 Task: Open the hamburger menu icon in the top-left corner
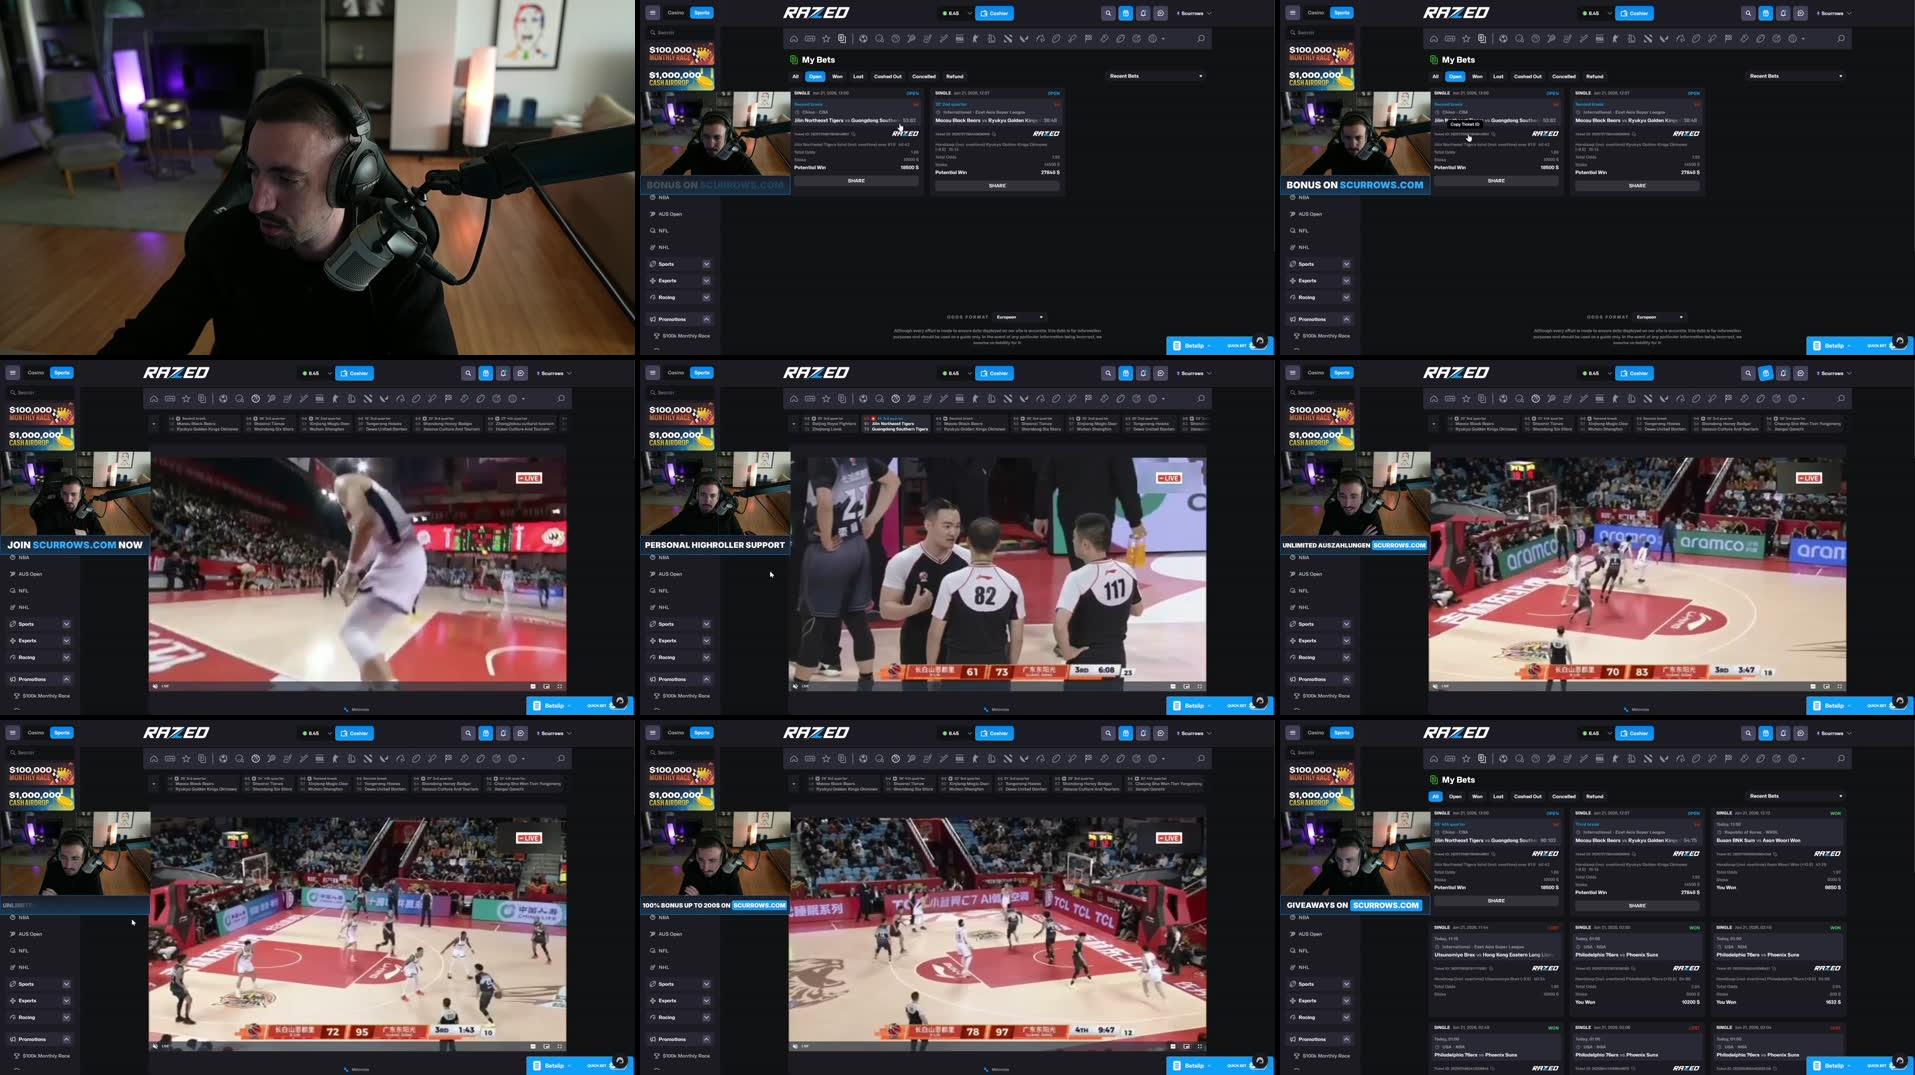651,13
